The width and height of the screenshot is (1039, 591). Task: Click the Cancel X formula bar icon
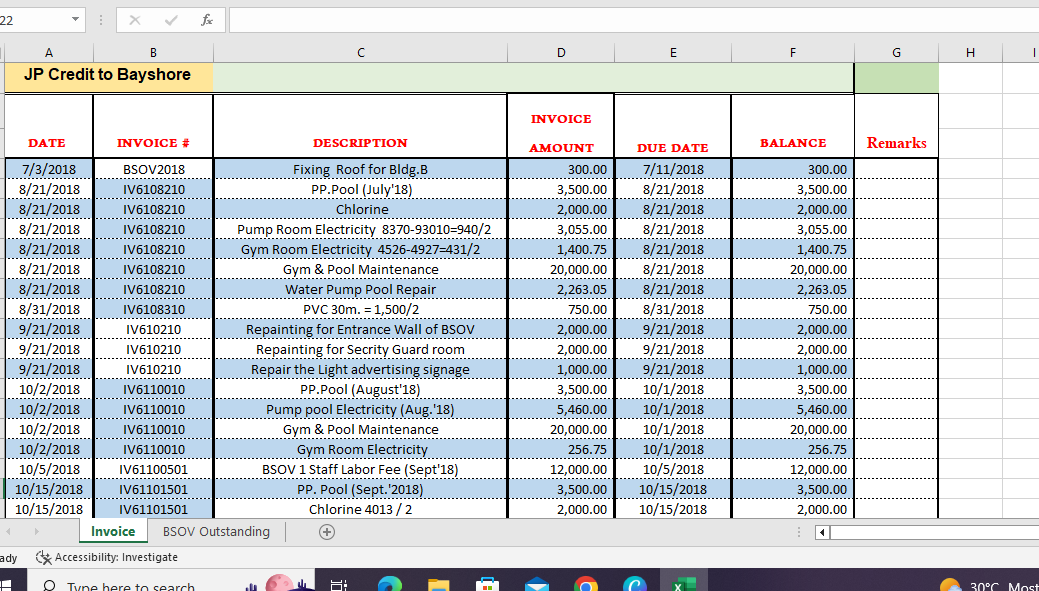(x=135, y=21)
